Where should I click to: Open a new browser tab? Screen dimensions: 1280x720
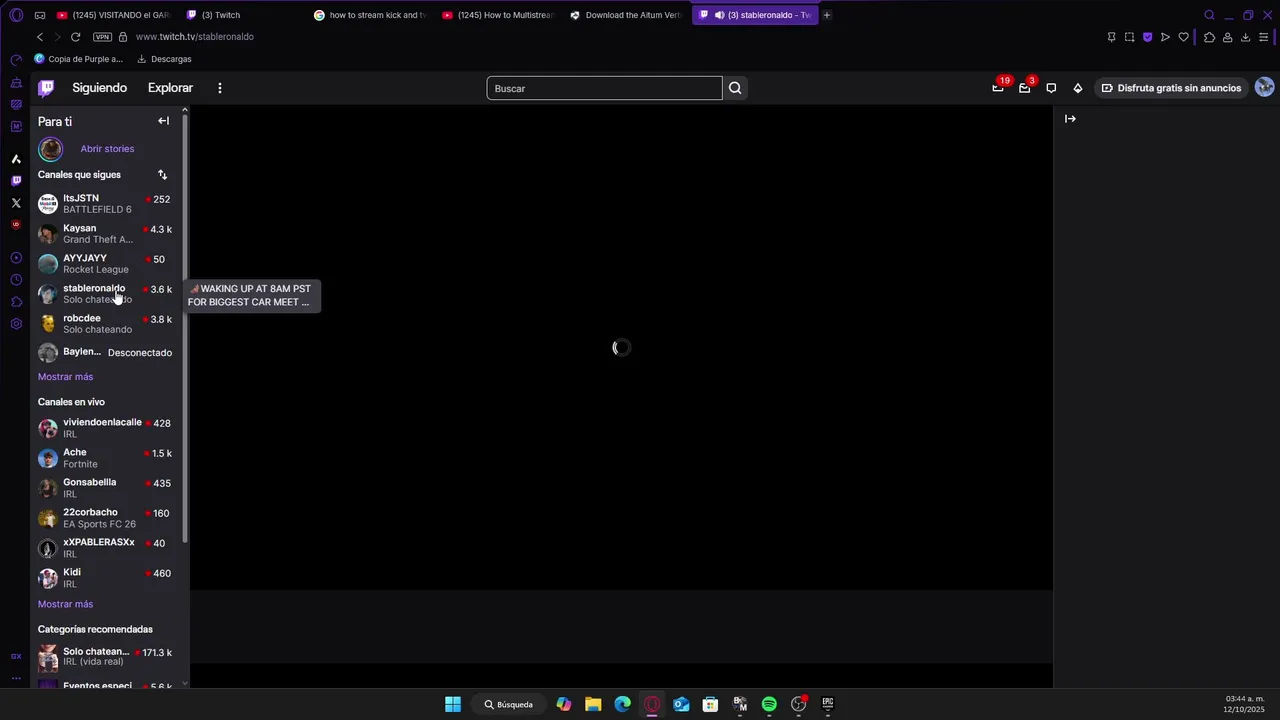pyautogui.click(x=827, y=15)
